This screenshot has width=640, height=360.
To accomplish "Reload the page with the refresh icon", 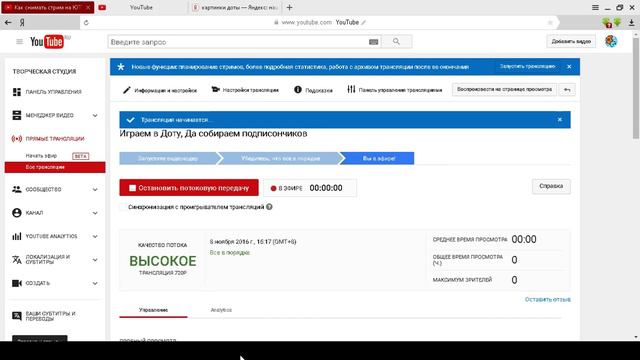I will point(86,22).
